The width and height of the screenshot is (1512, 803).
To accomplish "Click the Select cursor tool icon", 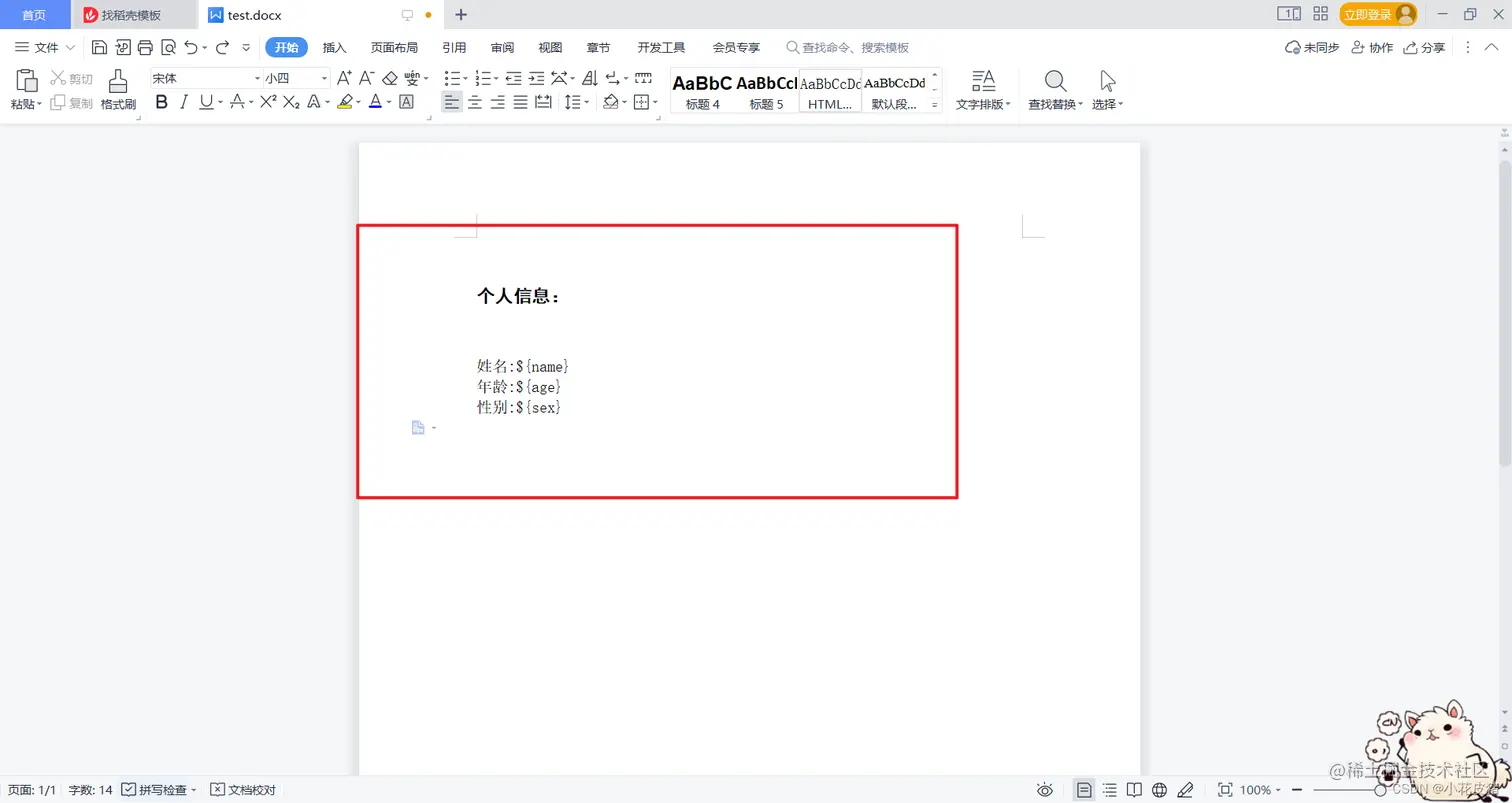I will [1107, 81].
